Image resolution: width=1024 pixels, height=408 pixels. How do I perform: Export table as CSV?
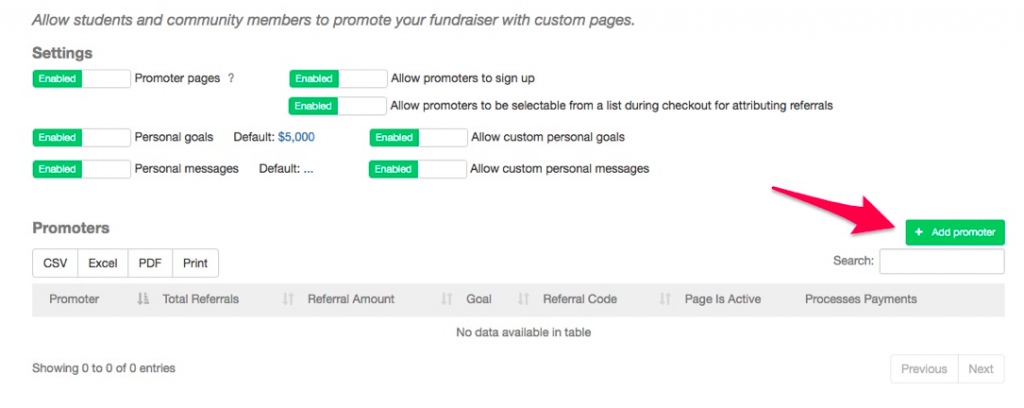pyautogui.click(x=56, y=263)
